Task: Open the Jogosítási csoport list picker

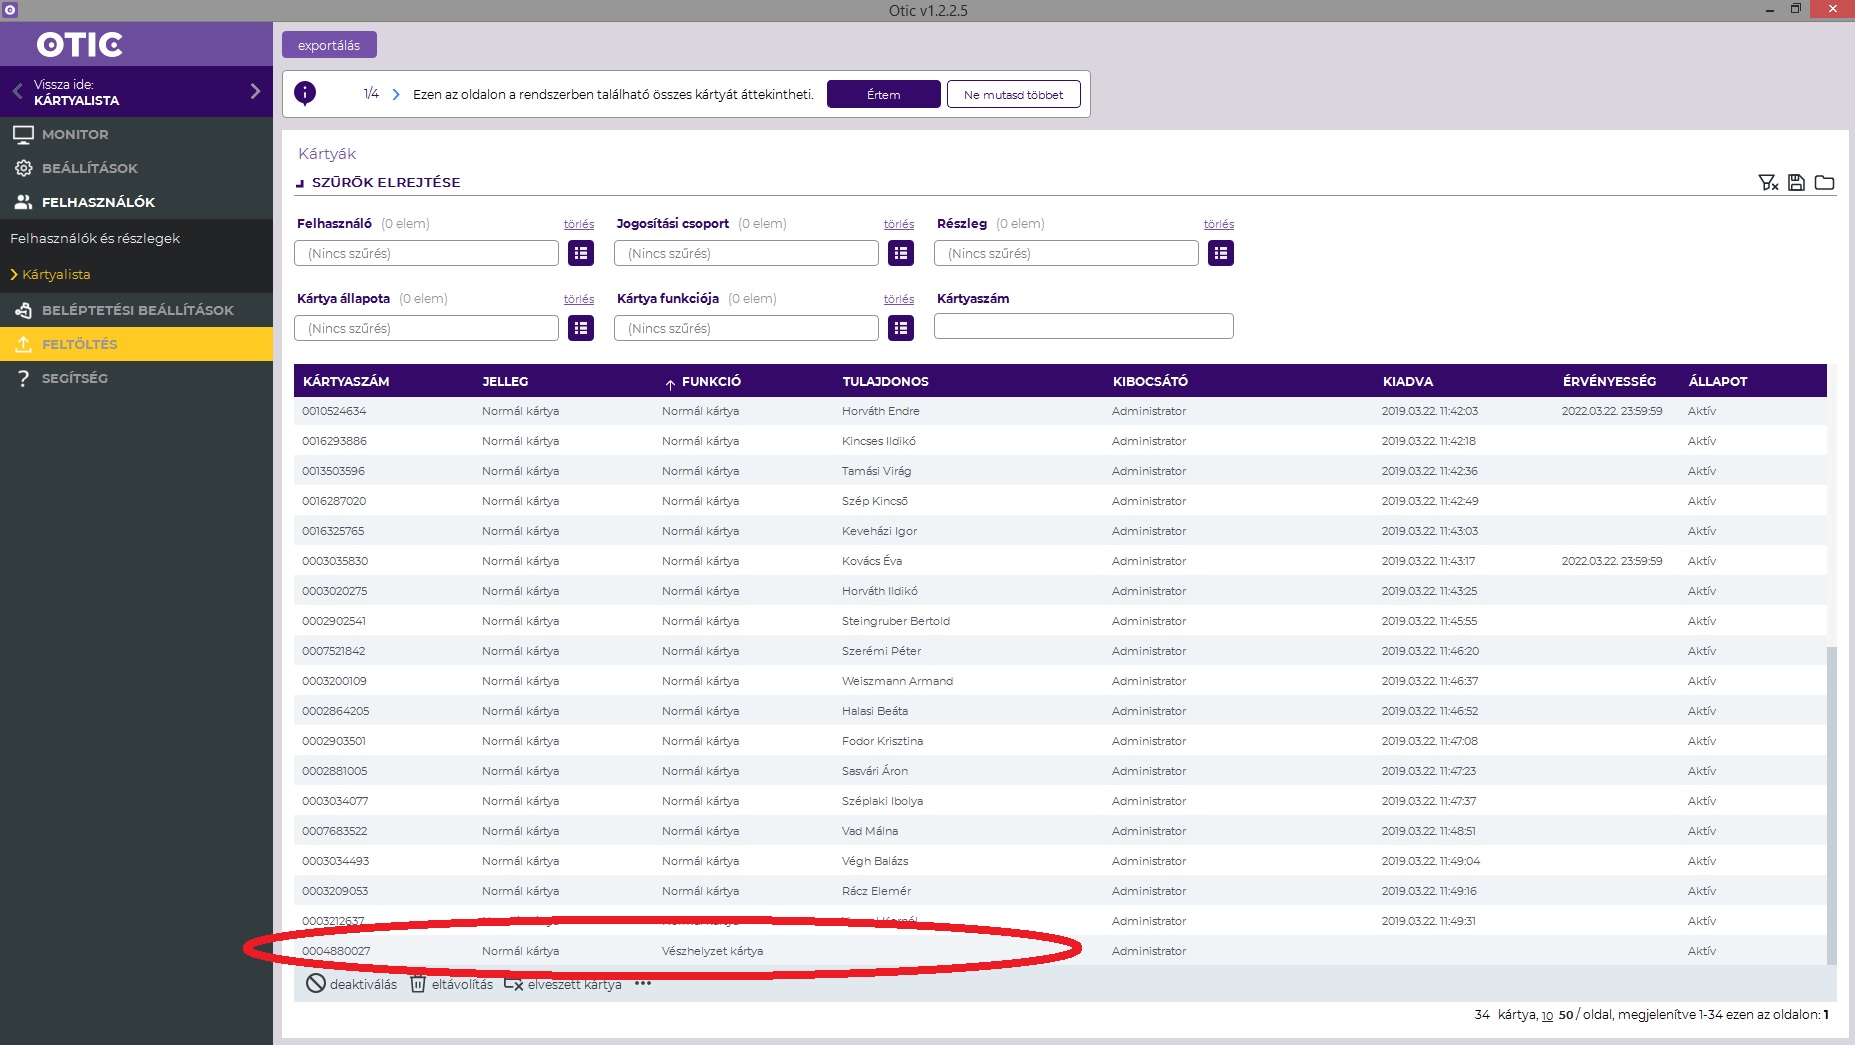Action: tap(901, 253)
